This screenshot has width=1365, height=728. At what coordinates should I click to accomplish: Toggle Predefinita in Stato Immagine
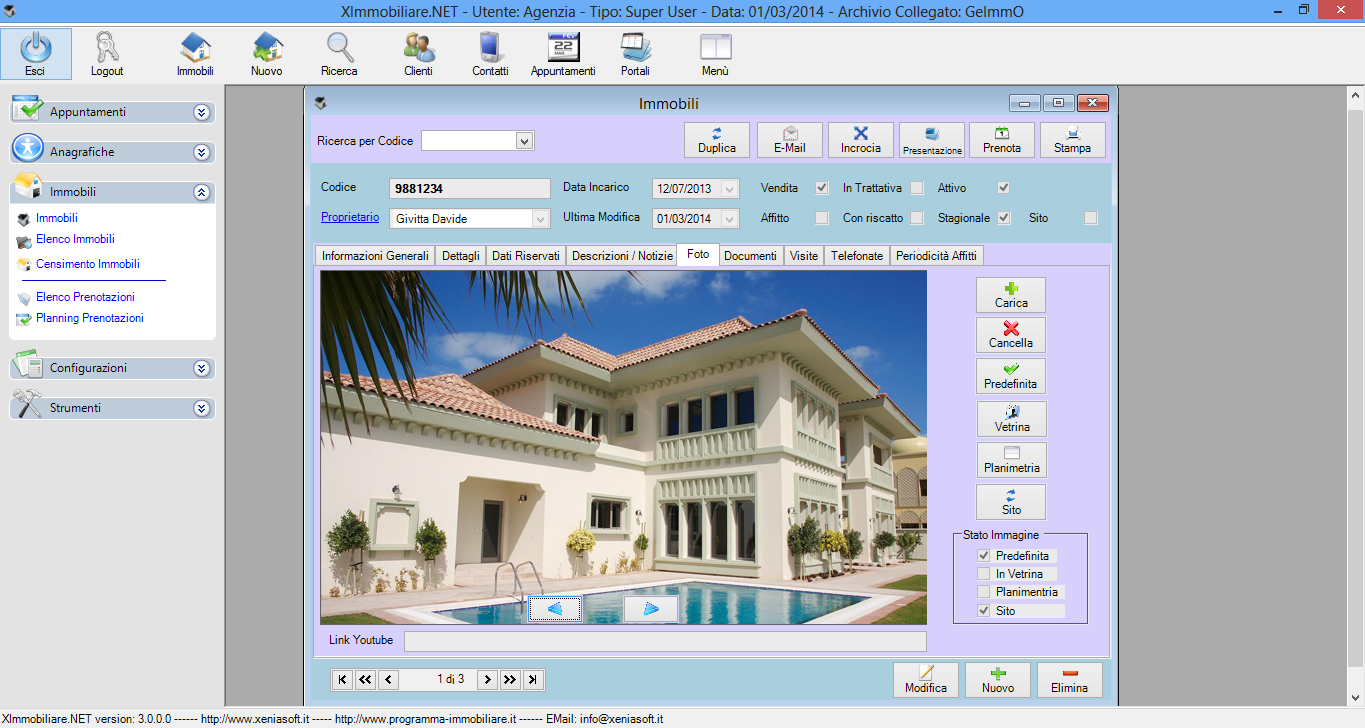click(x=984, y=556)
